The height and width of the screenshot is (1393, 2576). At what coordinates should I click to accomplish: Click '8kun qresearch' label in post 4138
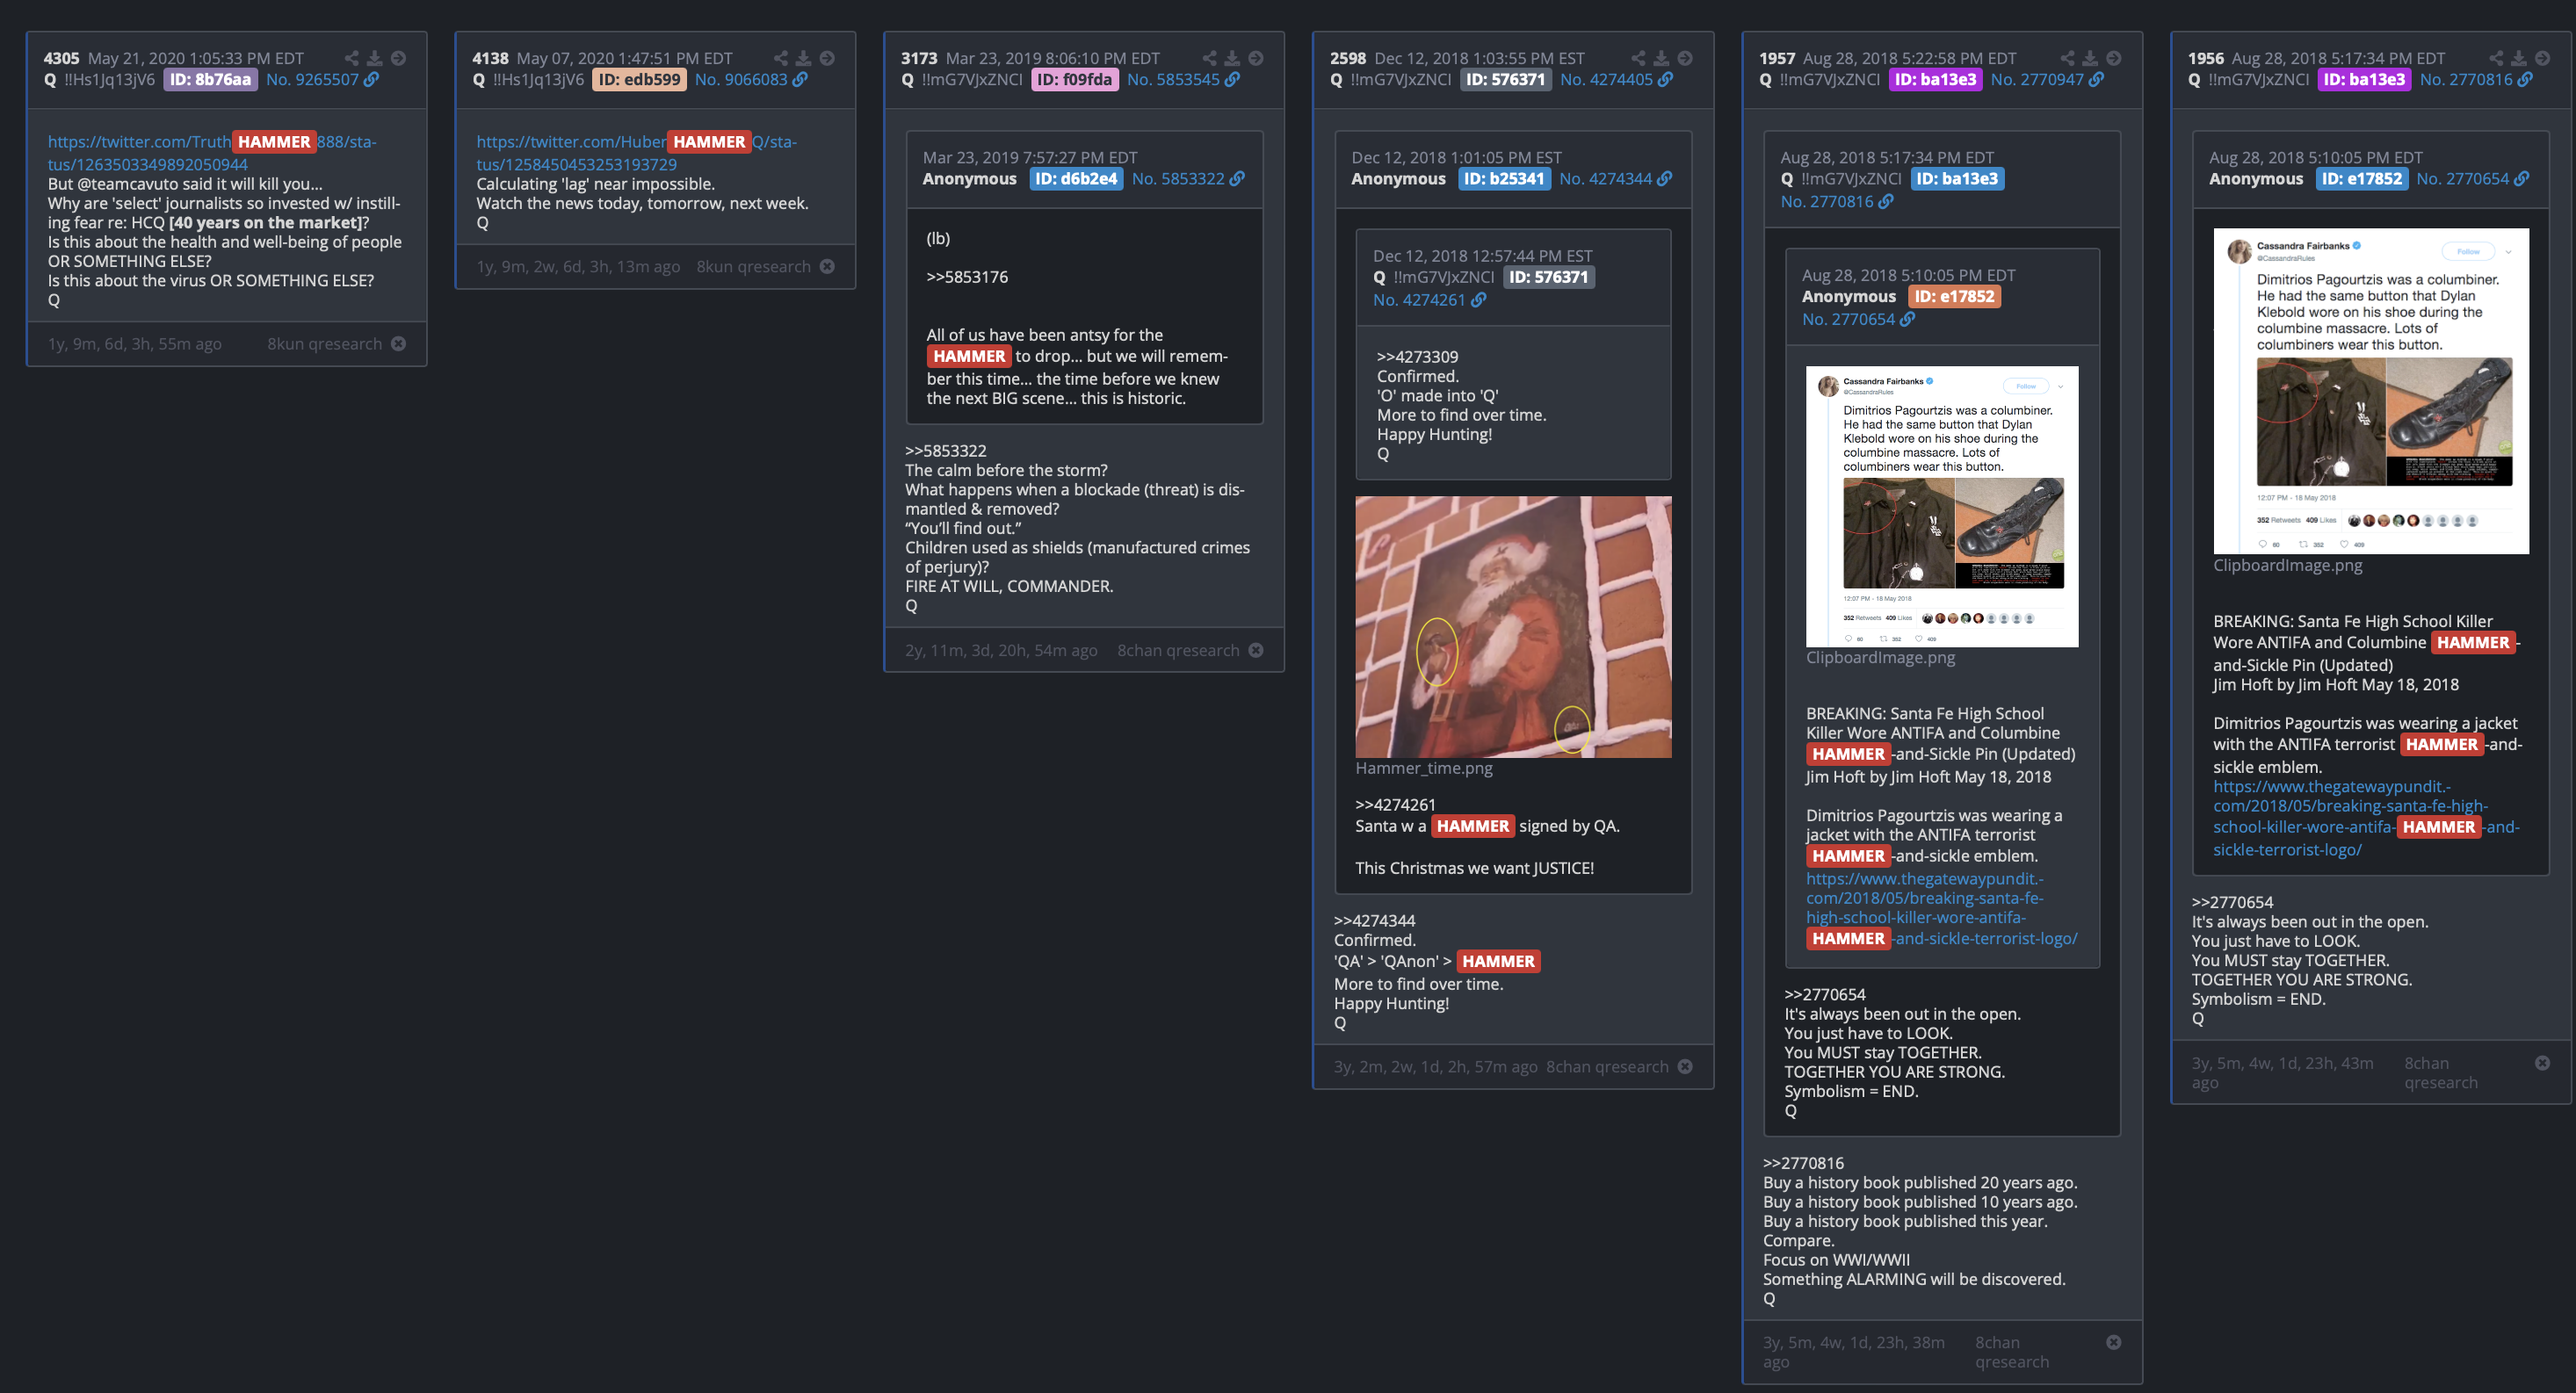[x=754, y=266]
